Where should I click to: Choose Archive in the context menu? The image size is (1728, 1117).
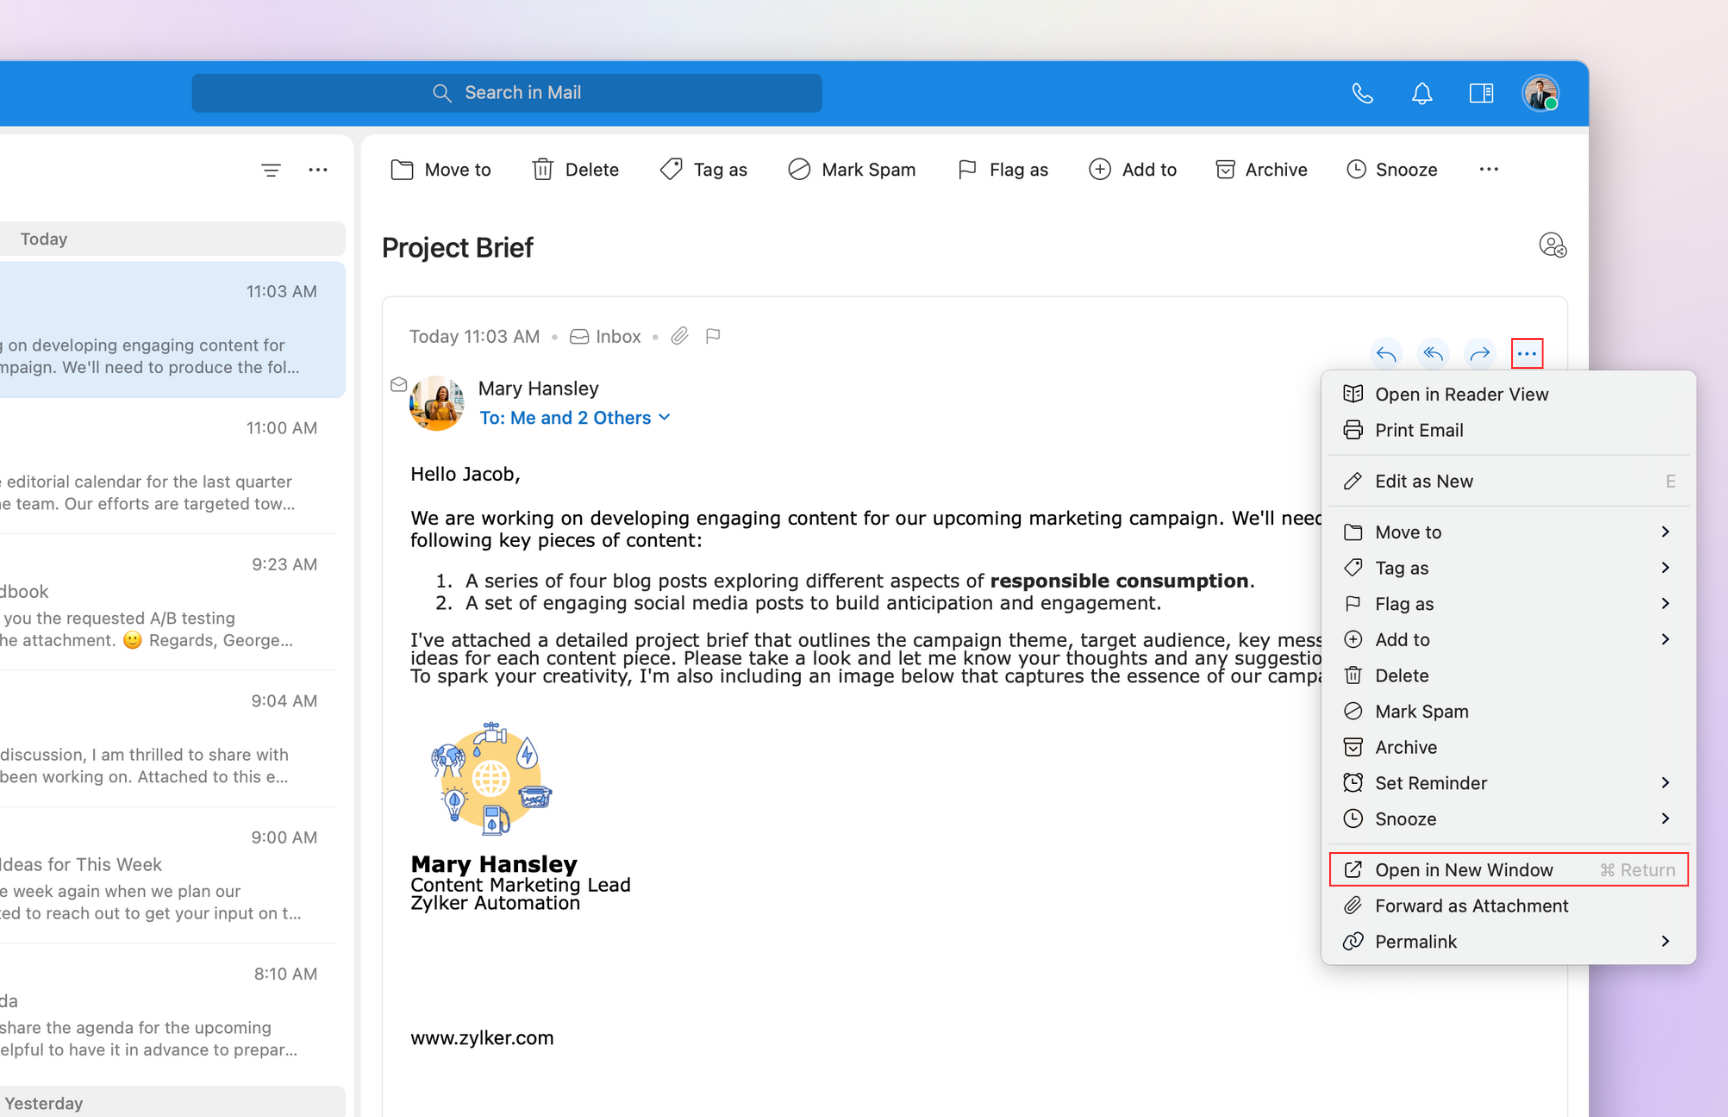1508,747
